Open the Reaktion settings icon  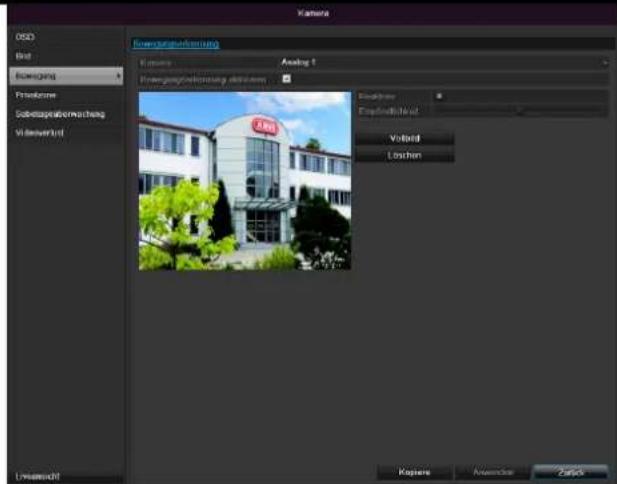point(437,96)
